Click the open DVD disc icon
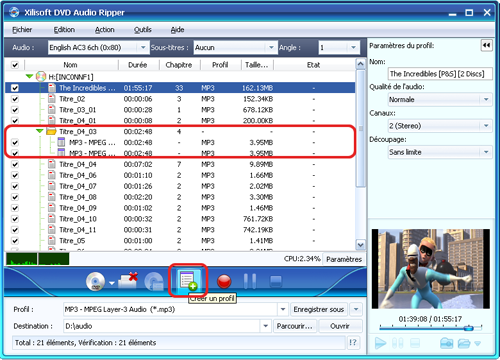Image resolution: width=500 pixels, height=360 pixels. (95, 282)
